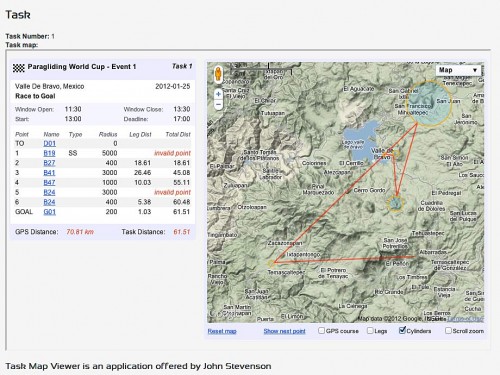This screenshot has width=500, height=375.
Task: Click the Window Open time 11:30
Action: click(73, 109)
